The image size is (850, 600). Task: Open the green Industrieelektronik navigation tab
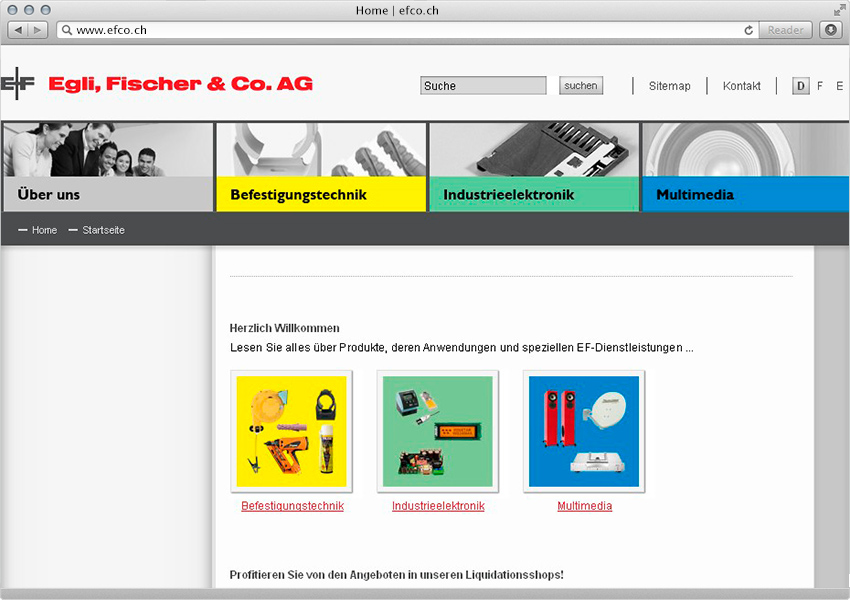point(534,194)
